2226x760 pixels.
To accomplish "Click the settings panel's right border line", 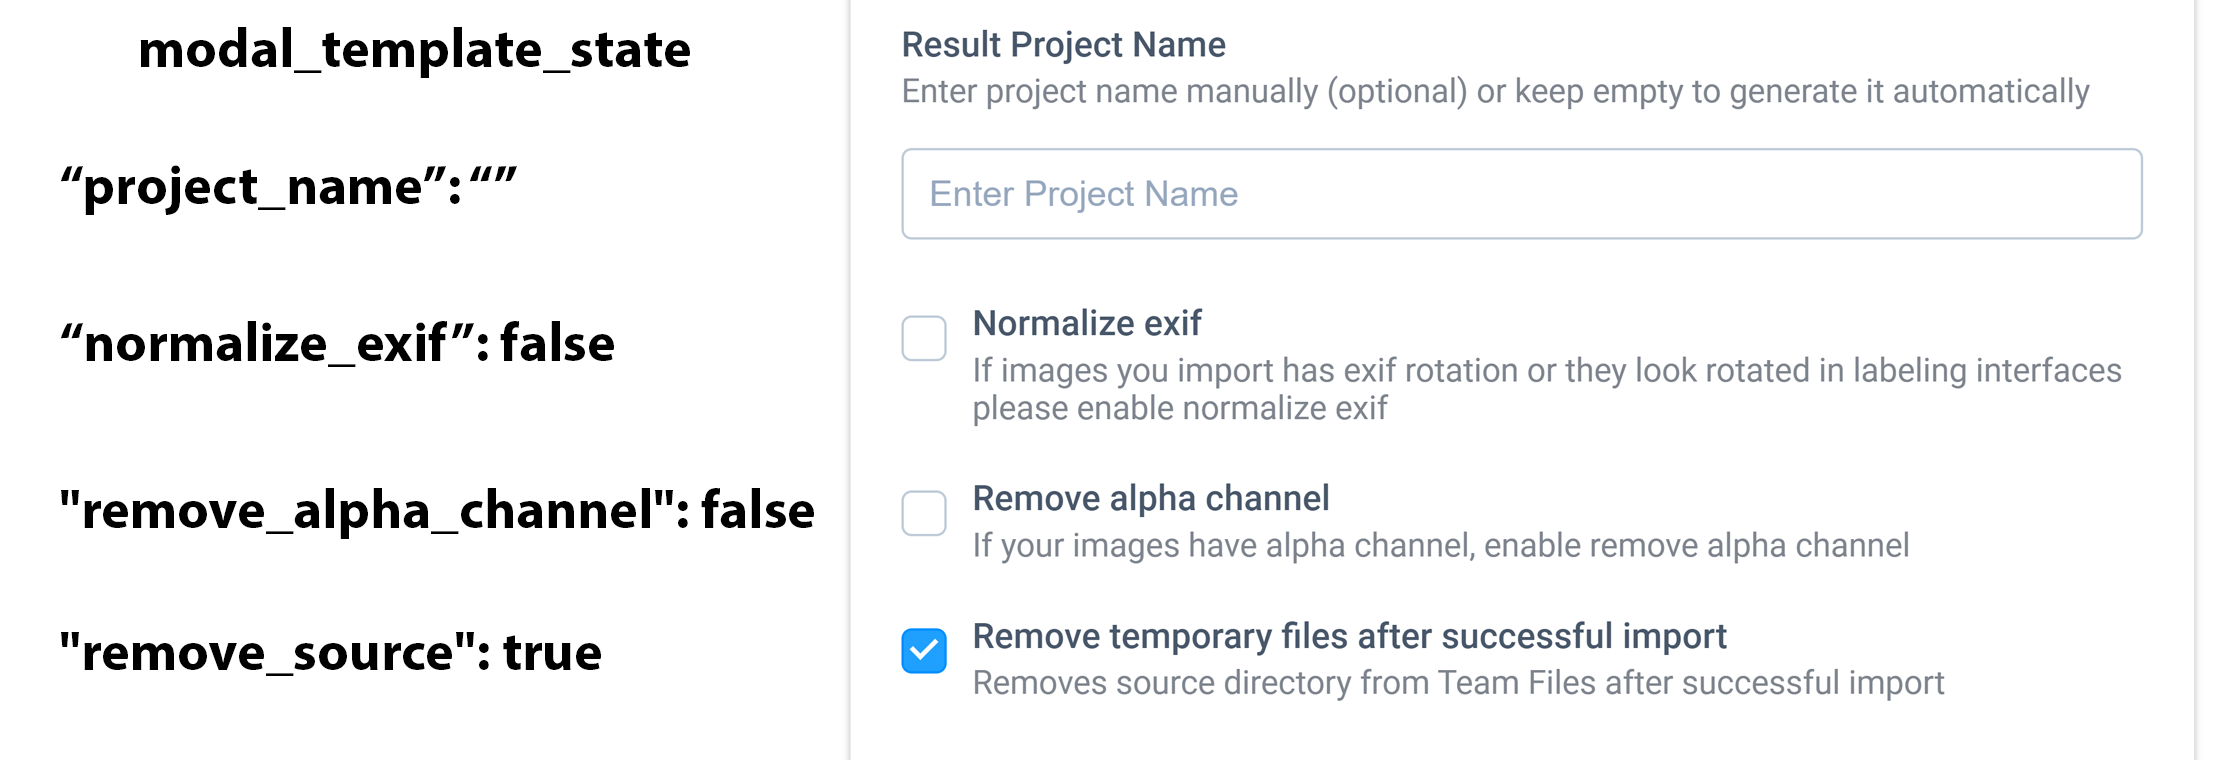I will [2194, 380].
